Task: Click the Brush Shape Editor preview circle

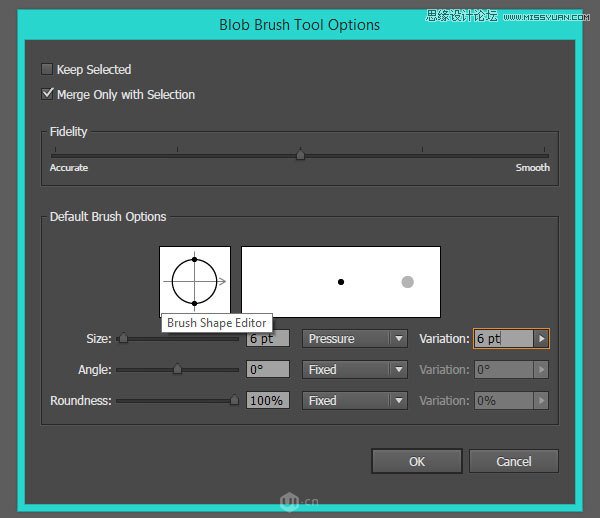Action: pyautogui.click(x=194, y=281)
